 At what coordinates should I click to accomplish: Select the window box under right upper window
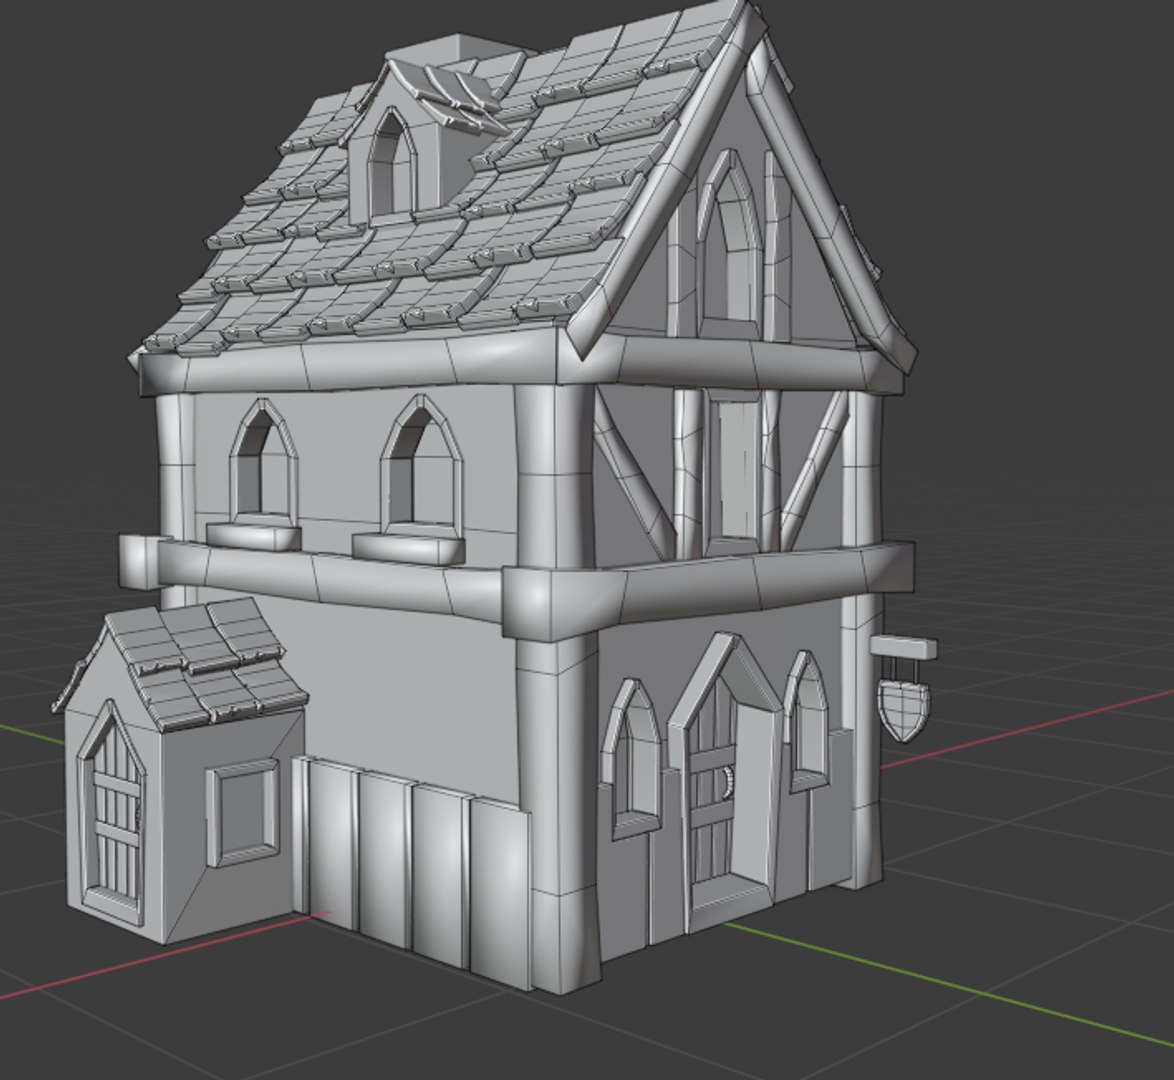[x=409, y=547]
